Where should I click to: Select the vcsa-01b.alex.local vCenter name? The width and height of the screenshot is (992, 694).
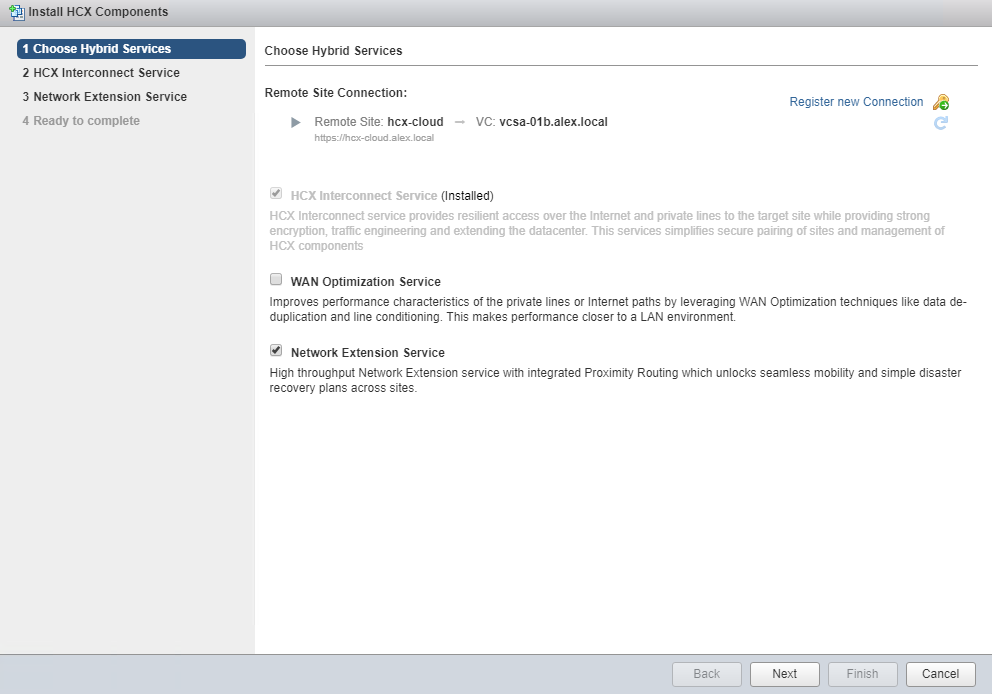pos(553,122)
